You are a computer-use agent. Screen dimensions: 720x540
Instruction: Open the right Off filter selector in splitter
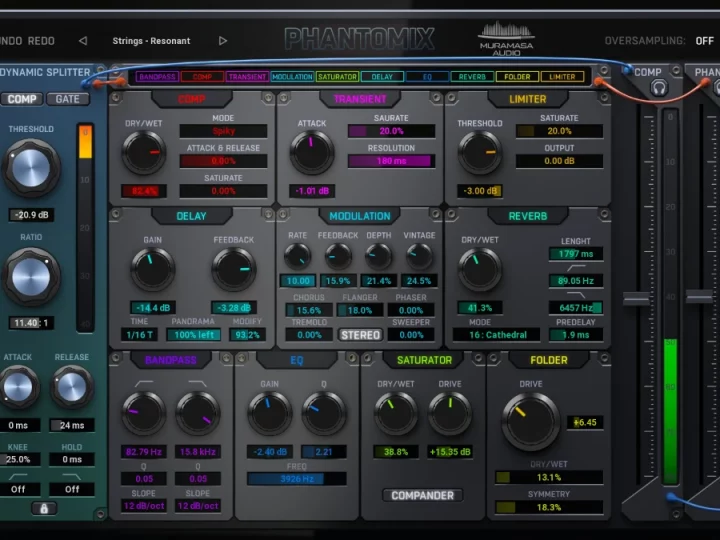tap(72, 489)
